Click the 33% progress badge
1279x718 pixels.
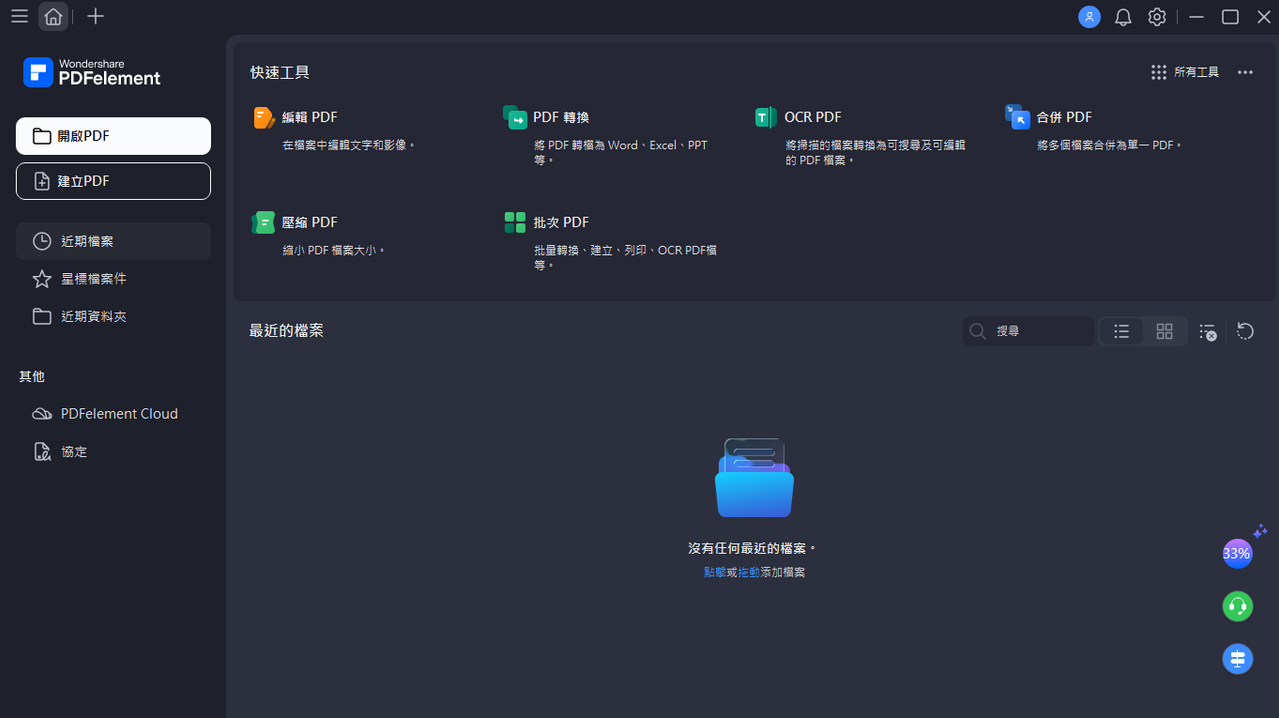pos(1237,553)
